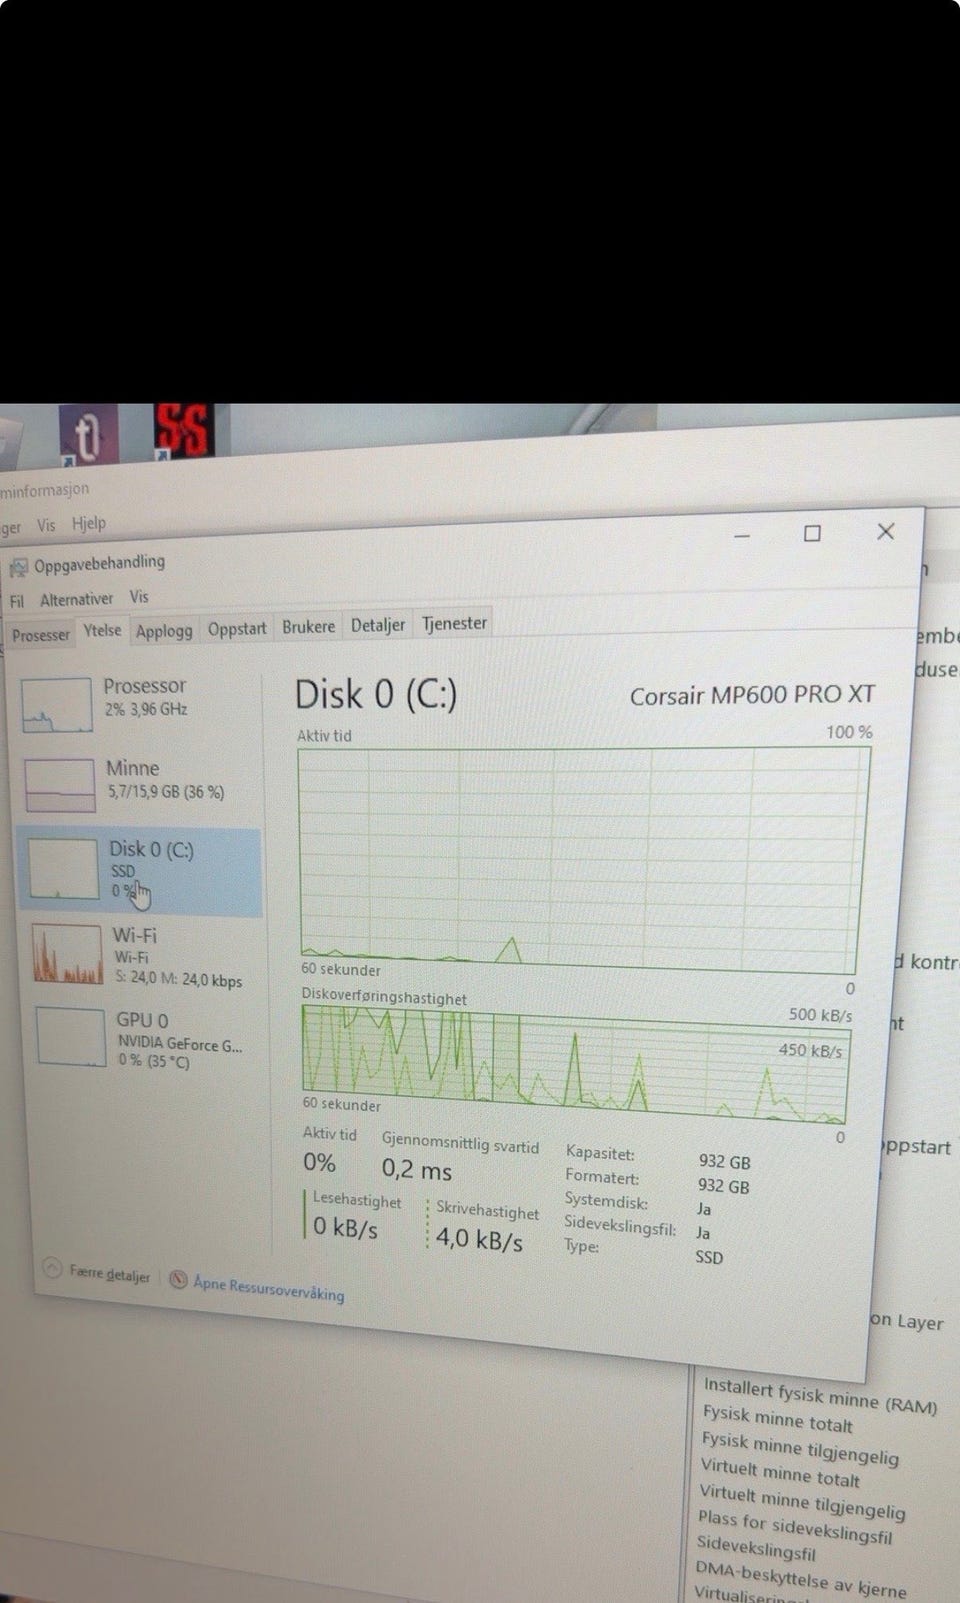Image resolution: width=960 pixels, height=1603 pixels.
Task: Open the Hjelp menu in Systeminformasjon window
Action: point(89,523)
